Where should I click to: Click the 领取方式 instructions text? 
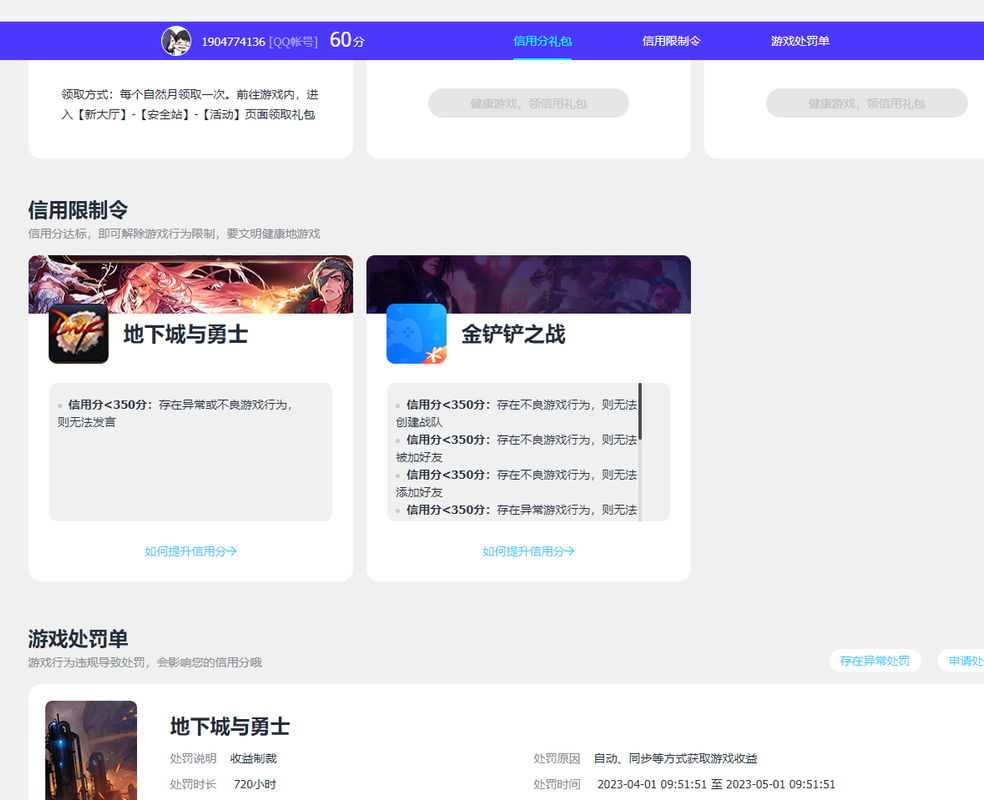[x=190, y=104]
